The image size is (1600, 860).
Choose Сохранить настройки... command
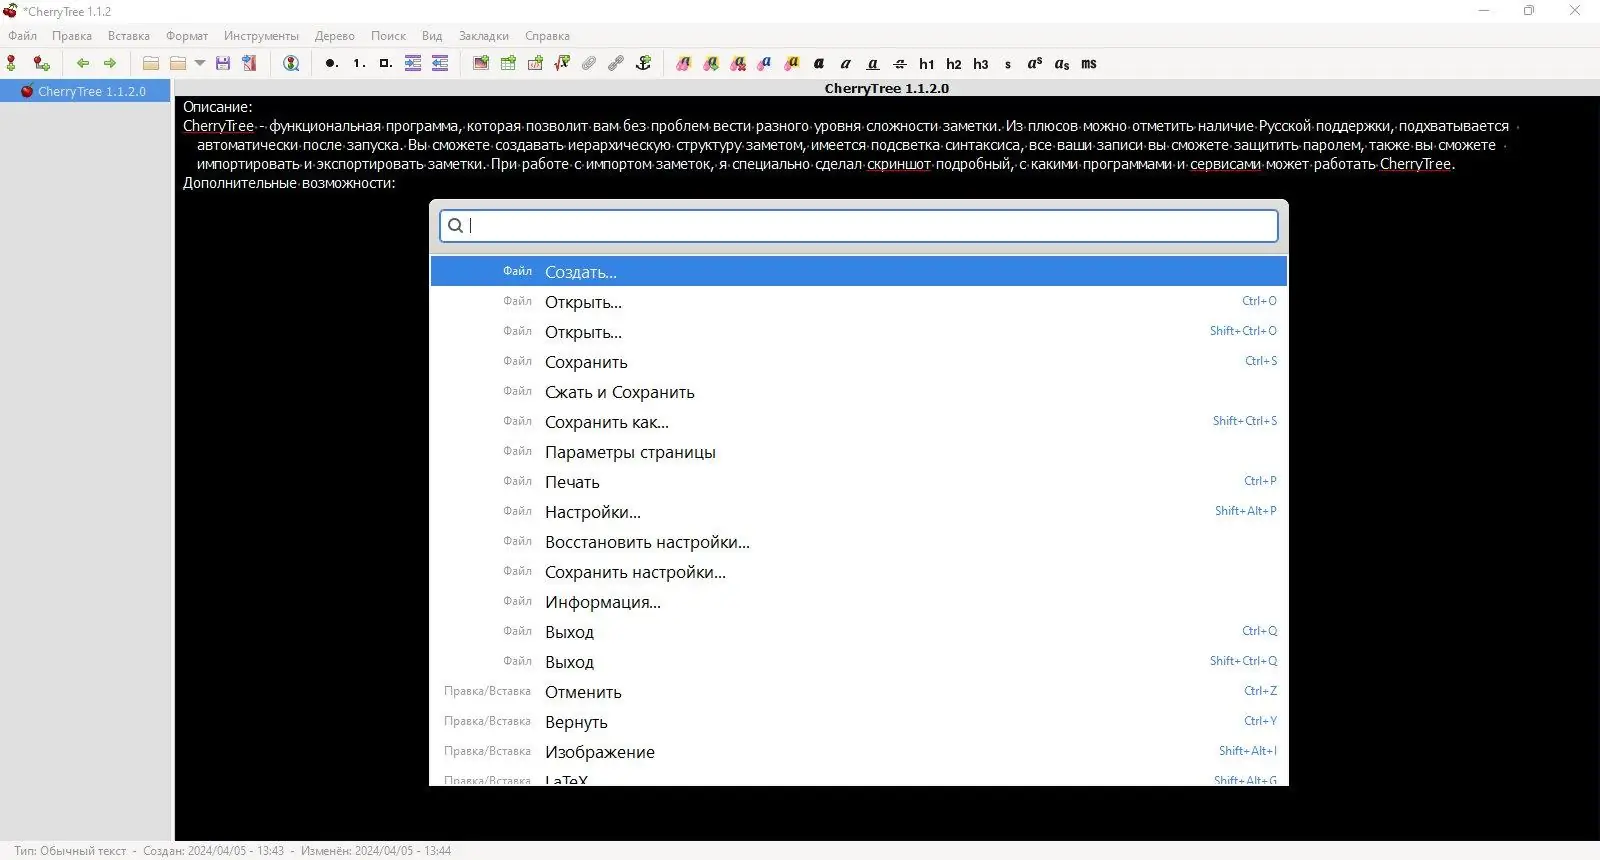tap(859, 571)
